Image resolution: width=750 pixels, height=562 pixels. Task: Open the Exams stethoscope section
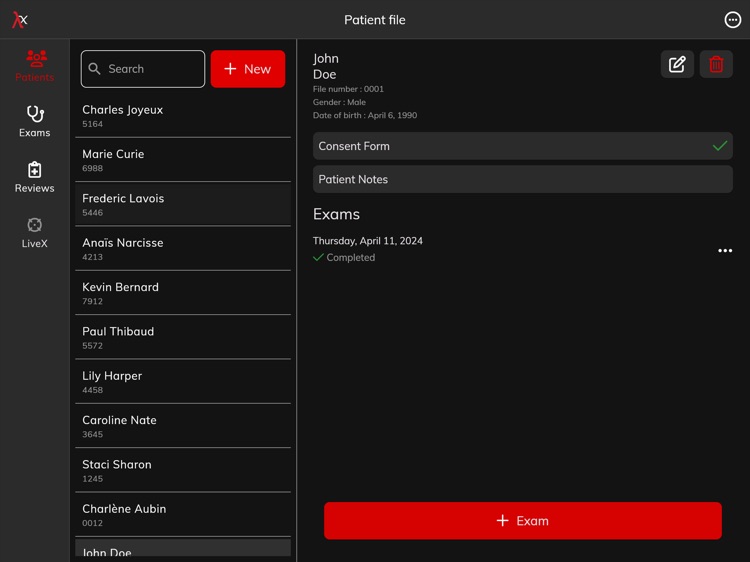tap(34, 121)
